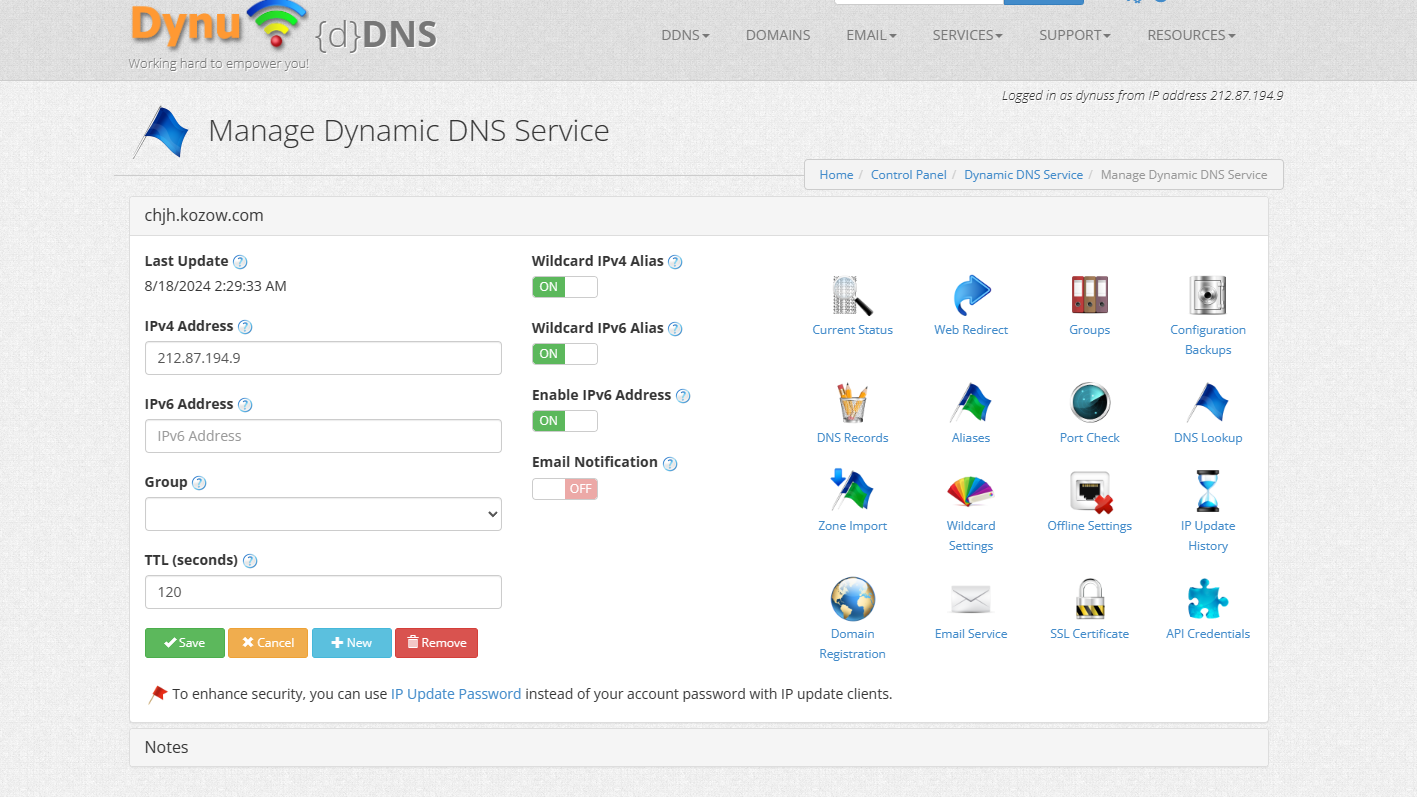The image size is (1417, 797).
Task: Click the IPv6 Address input field
Action: point(323,436)
